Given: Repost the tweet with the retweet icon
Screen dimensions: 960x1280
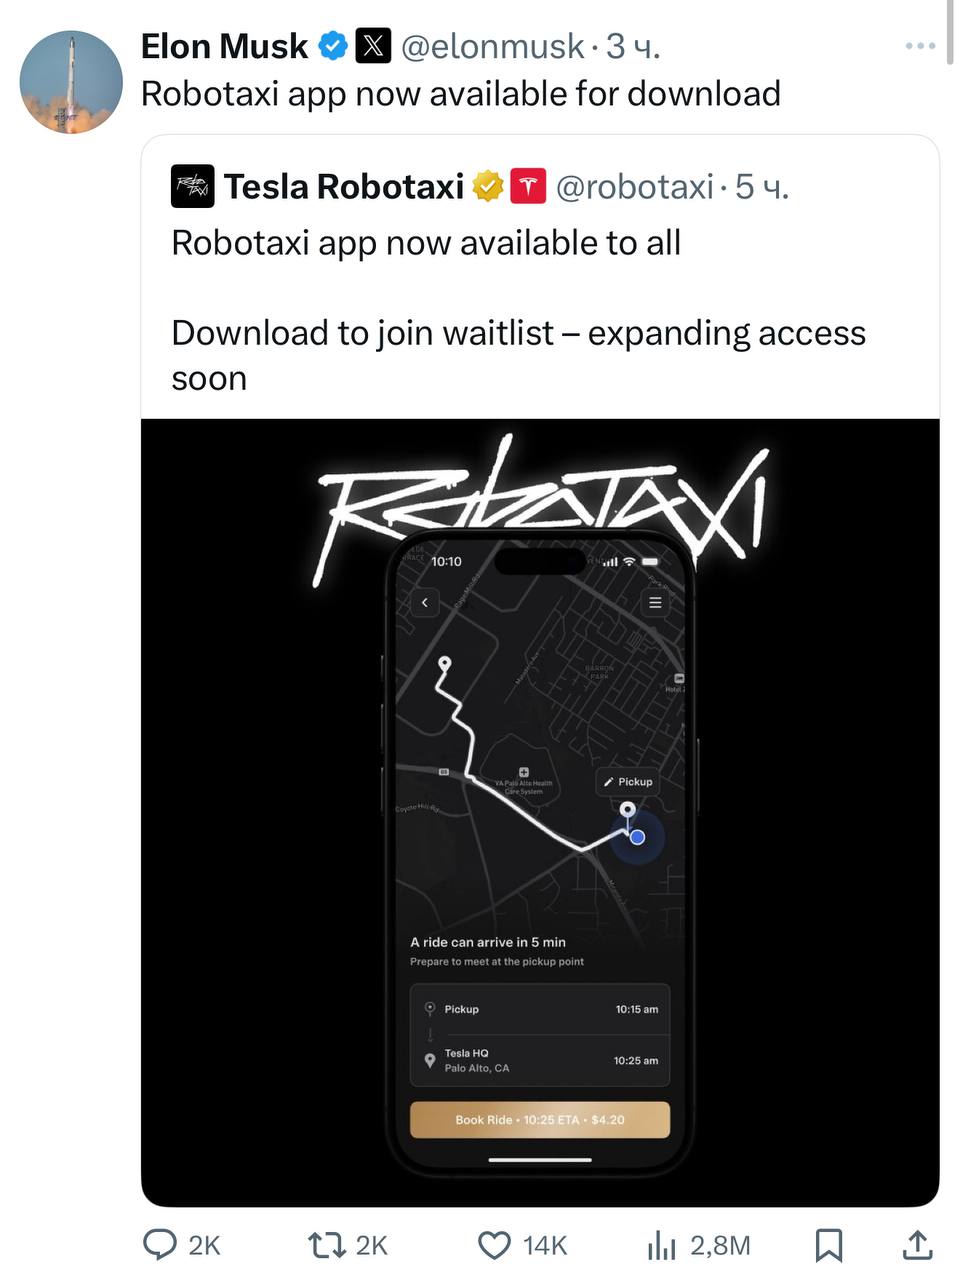Looking at the screenshot, I should pyautogui.click(x=325, y=1245).
